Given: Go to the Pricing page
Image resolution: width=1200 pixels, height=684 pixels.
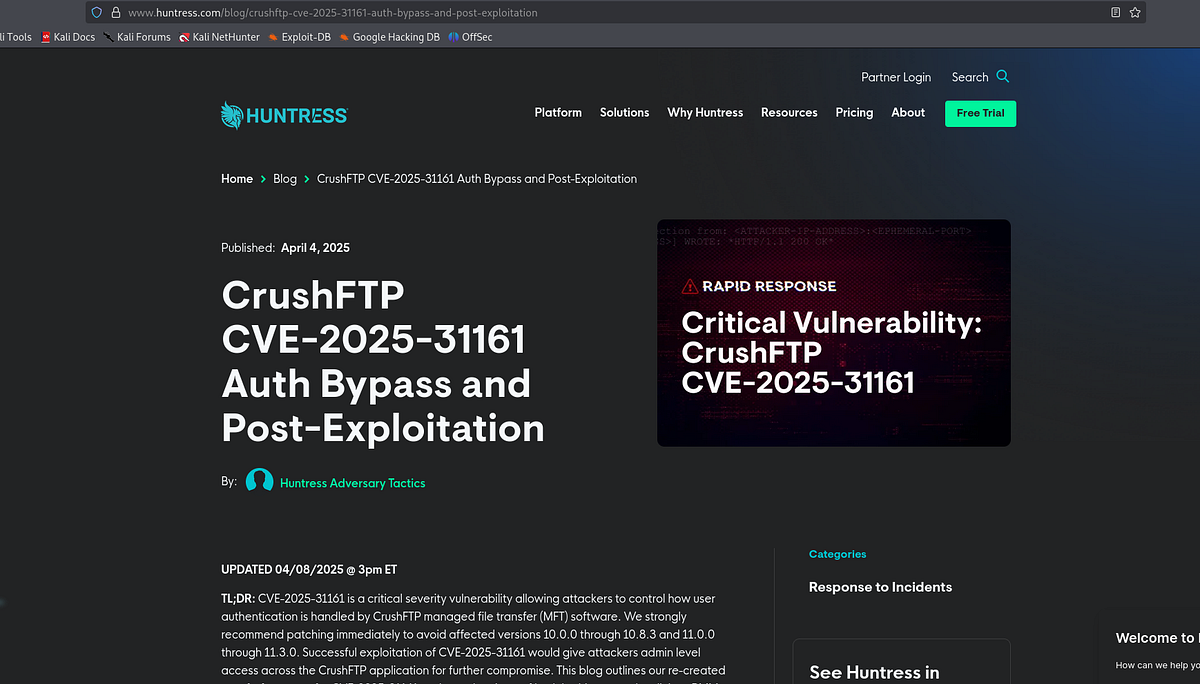Looking at the screenshot, I should (x=854, y=113).
